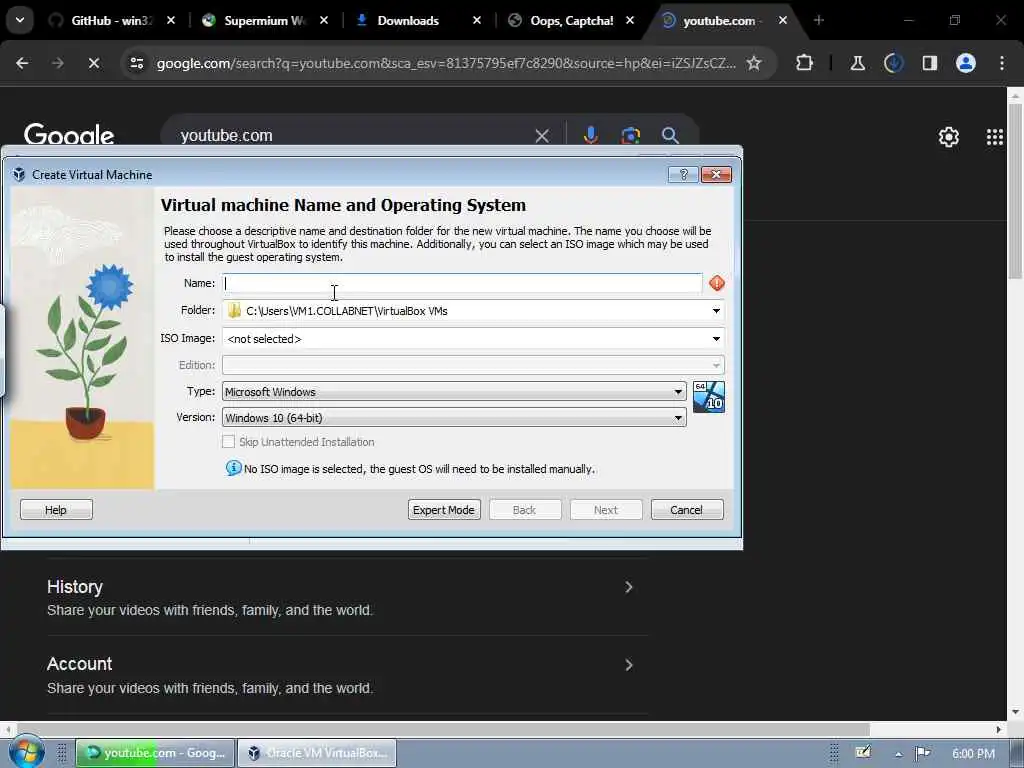Expand the History row chevron
Image resolution: width=1024 pixels, height=768 pixels.
pos(628,587)
